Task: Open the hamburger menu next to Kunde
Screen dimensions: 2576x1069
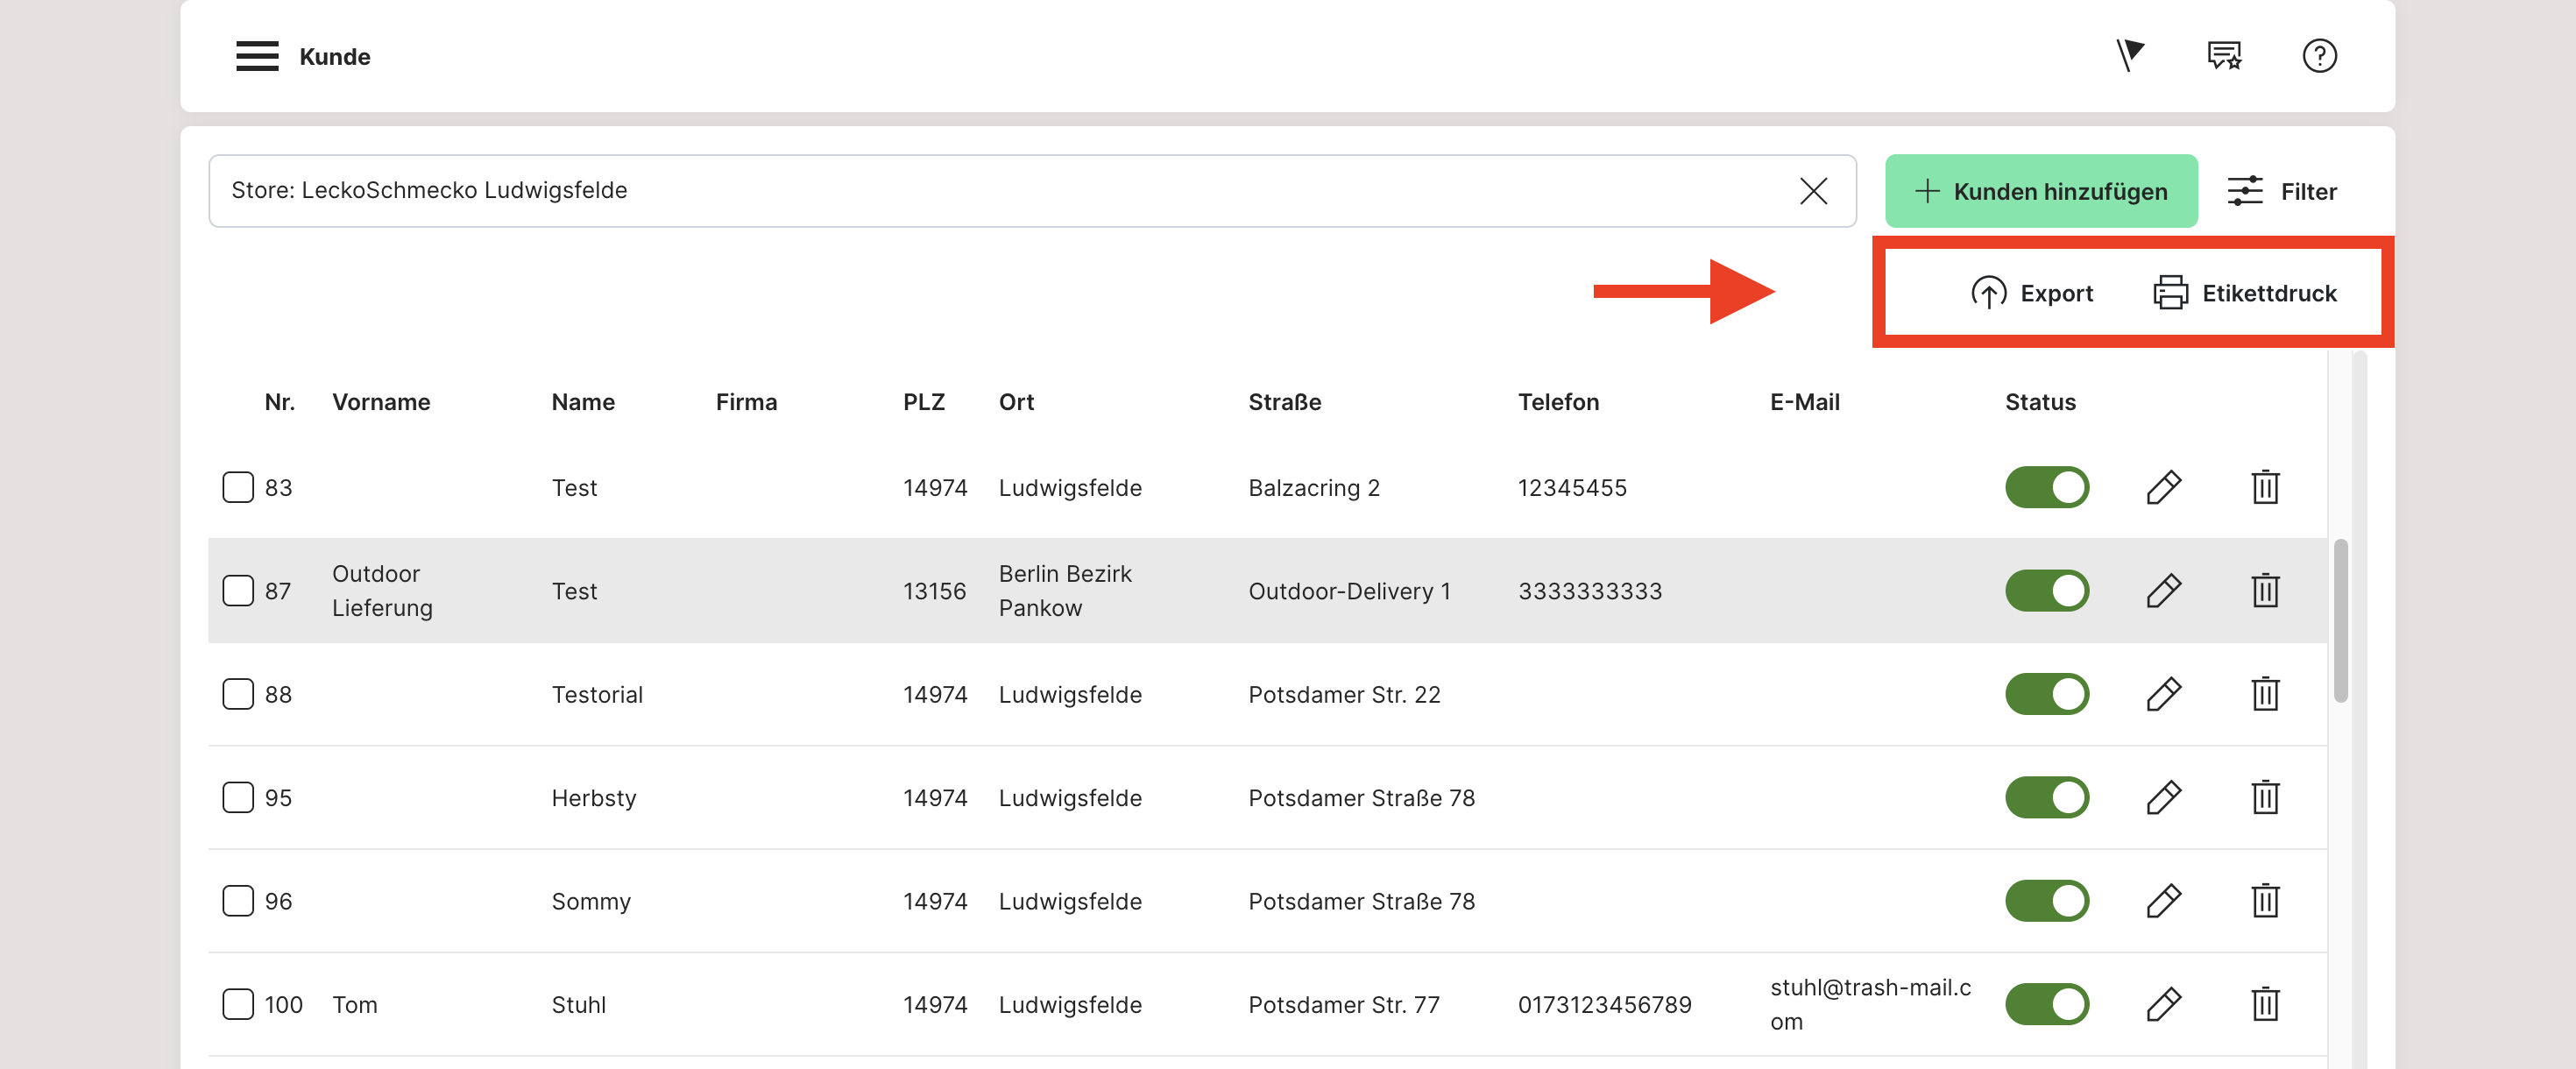Action: pos(257,56)
